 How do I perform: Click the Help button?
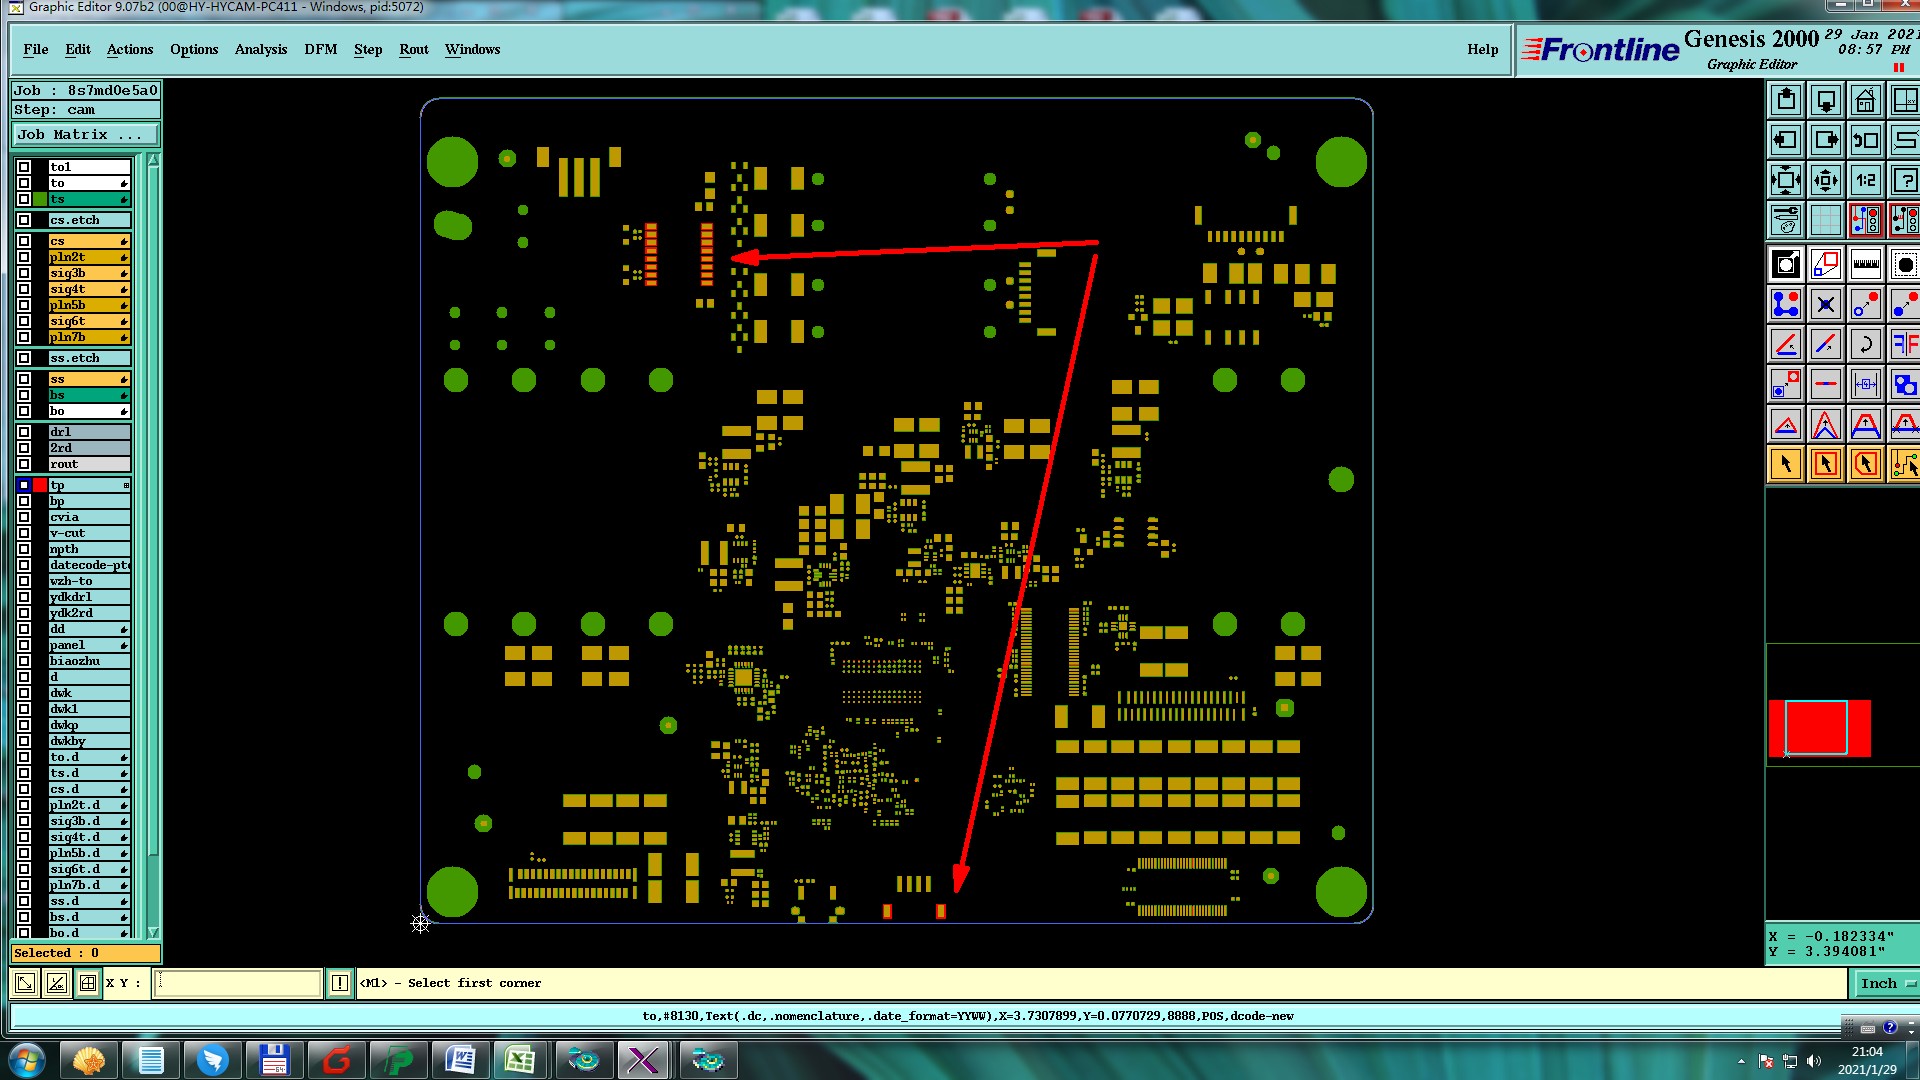[x=1482, y=49]
